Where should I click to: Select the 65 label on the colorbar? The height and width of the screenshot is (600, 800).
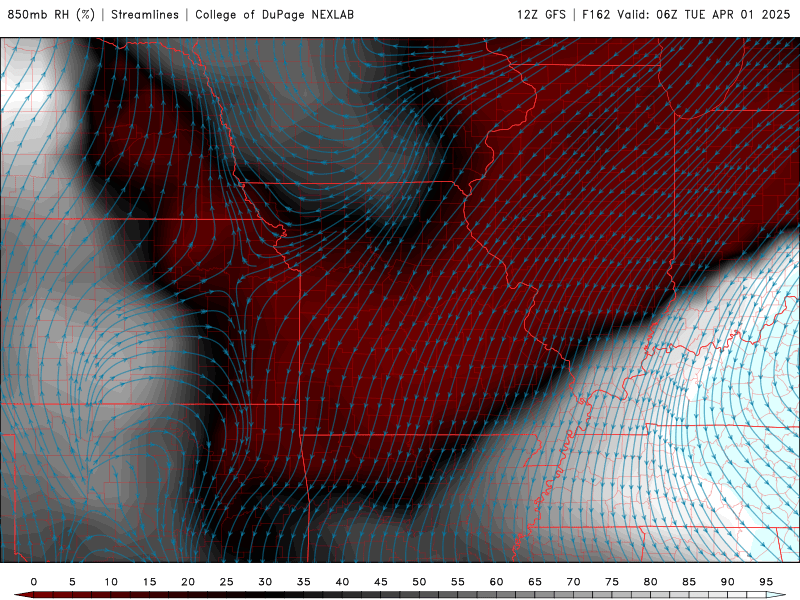(535, 582)
